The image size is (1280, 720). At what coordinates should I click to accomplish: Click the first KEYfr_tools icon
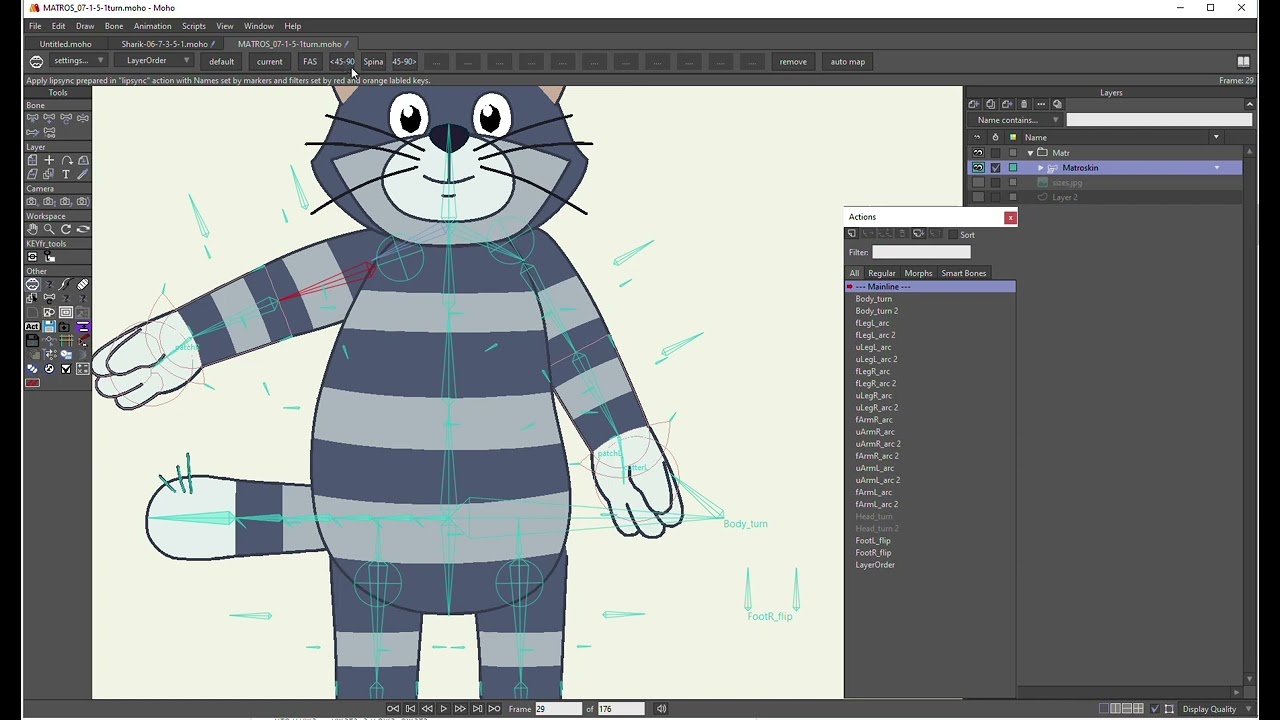(32, 257)
